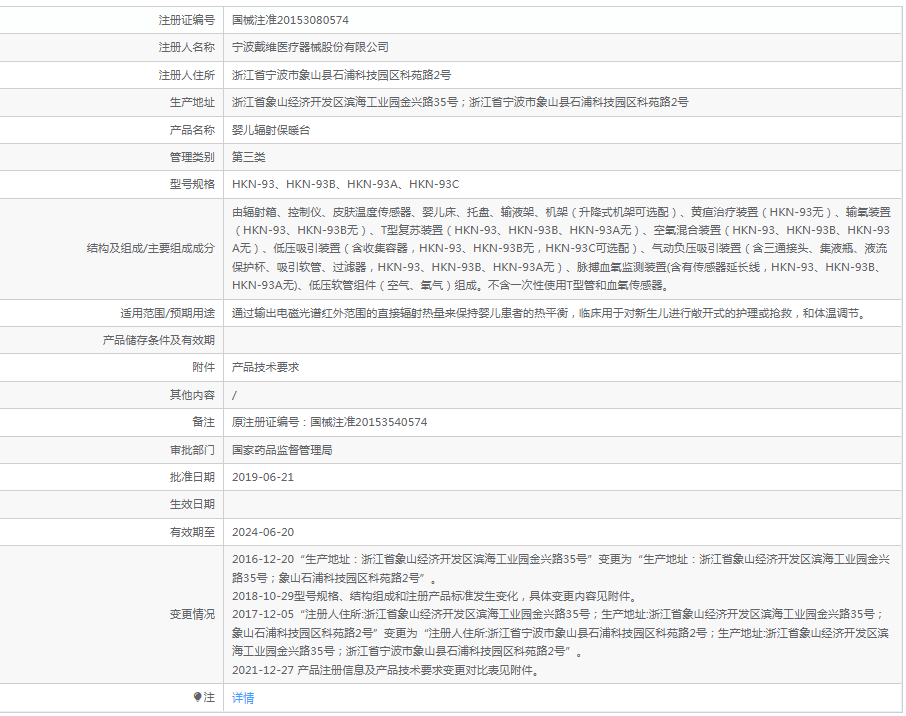906x716 pixels.
Task: Select the 产品技术要求 attachment text
Action: tap(265, 368)
